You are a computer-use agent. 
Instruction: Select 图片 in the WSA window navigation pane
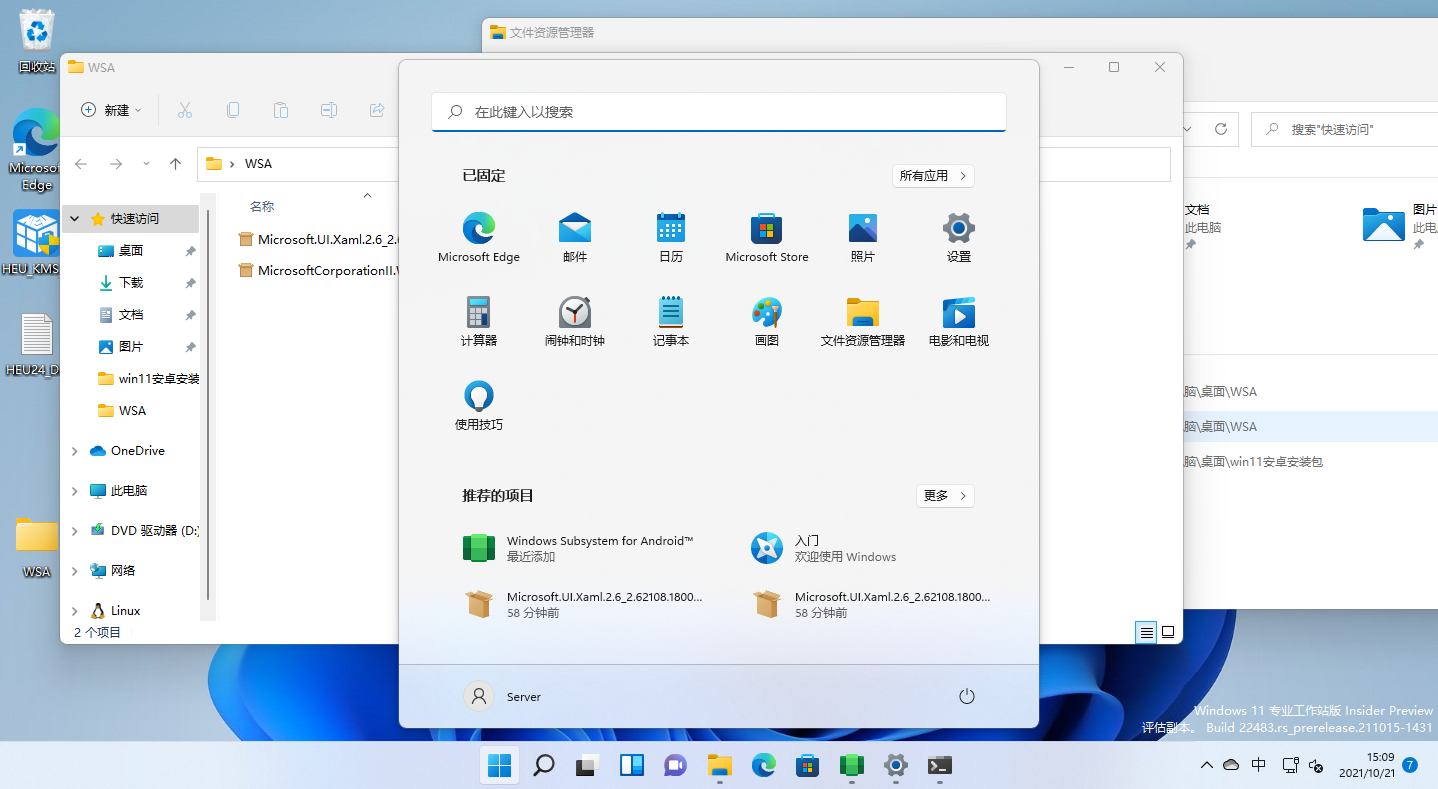point(132,347)
